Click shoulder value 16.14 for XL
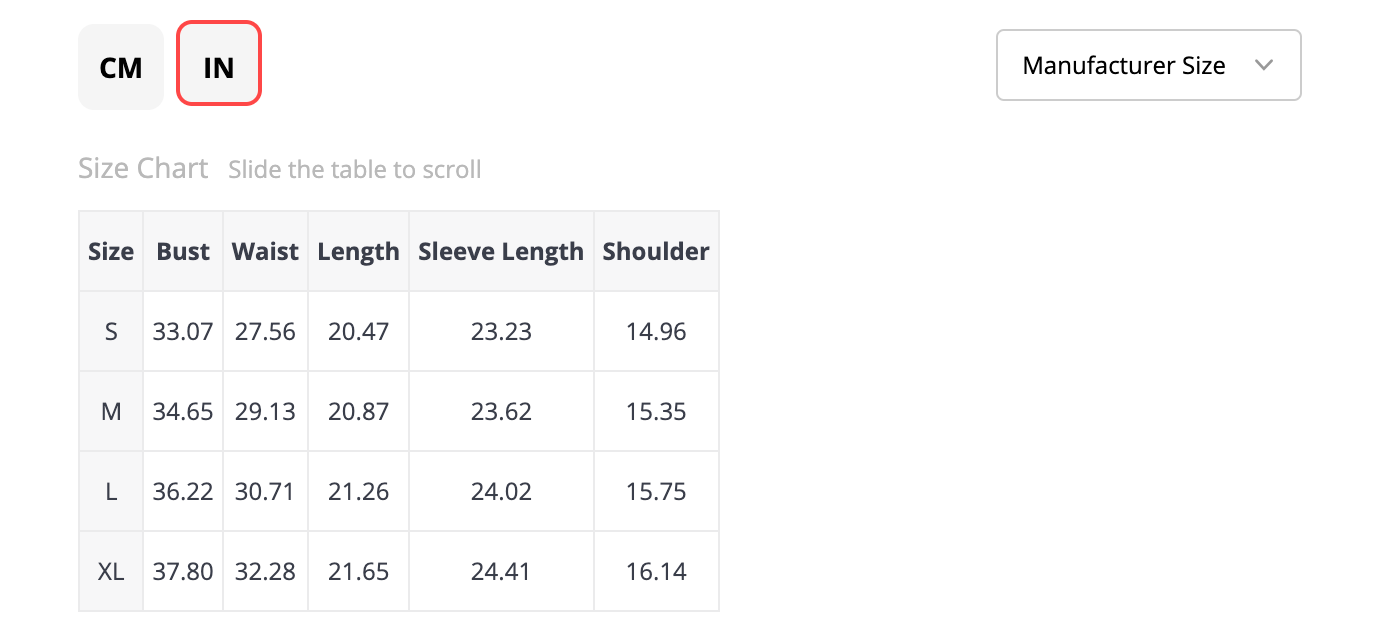This screenshot has width=1388, height=630. 656,571
